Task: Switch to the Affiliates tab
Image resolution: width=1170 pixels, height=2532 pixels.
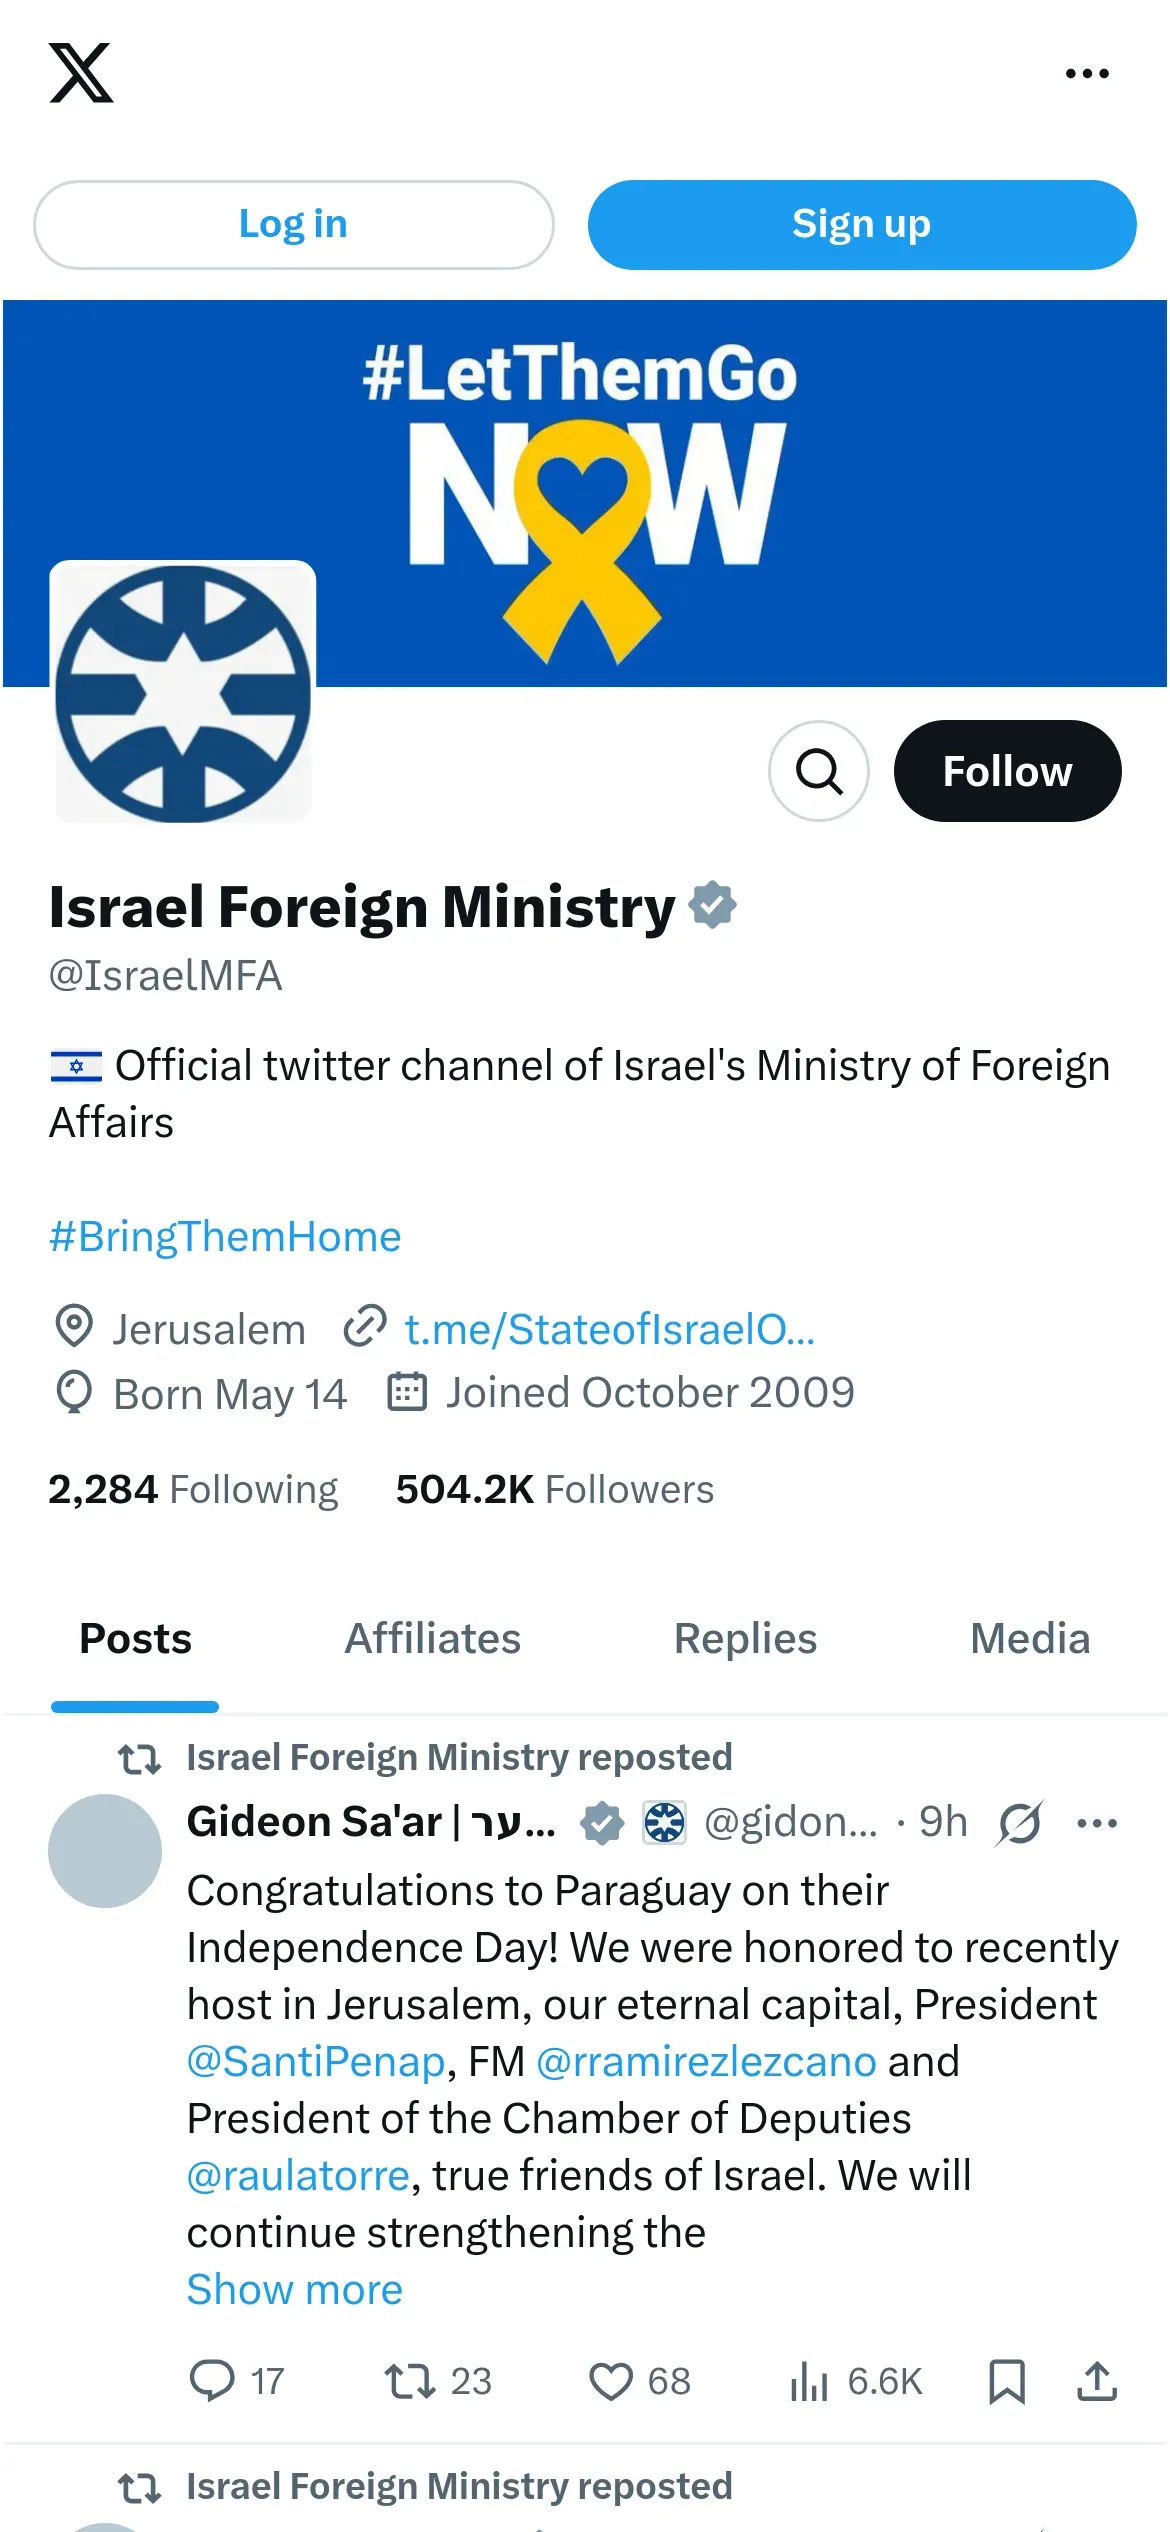Action: (x=432, y=1639)
